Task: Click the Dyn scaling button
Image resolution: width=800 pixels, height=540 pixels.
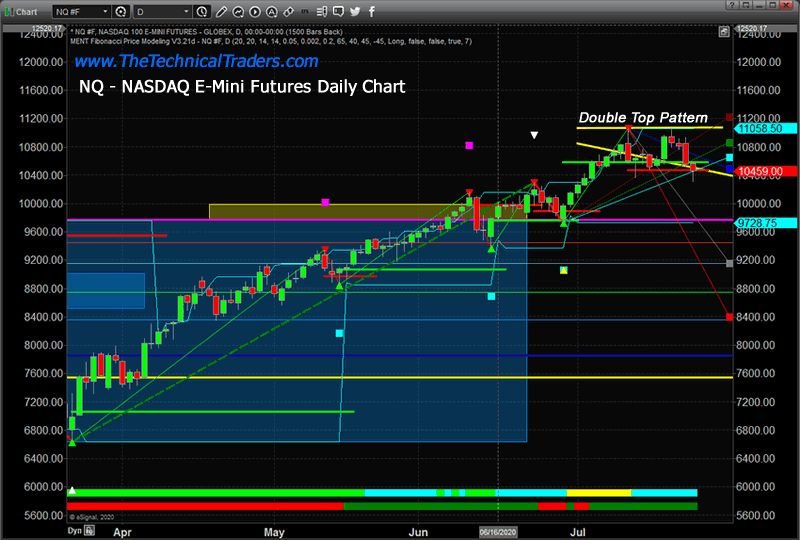Action: (74, 531)
